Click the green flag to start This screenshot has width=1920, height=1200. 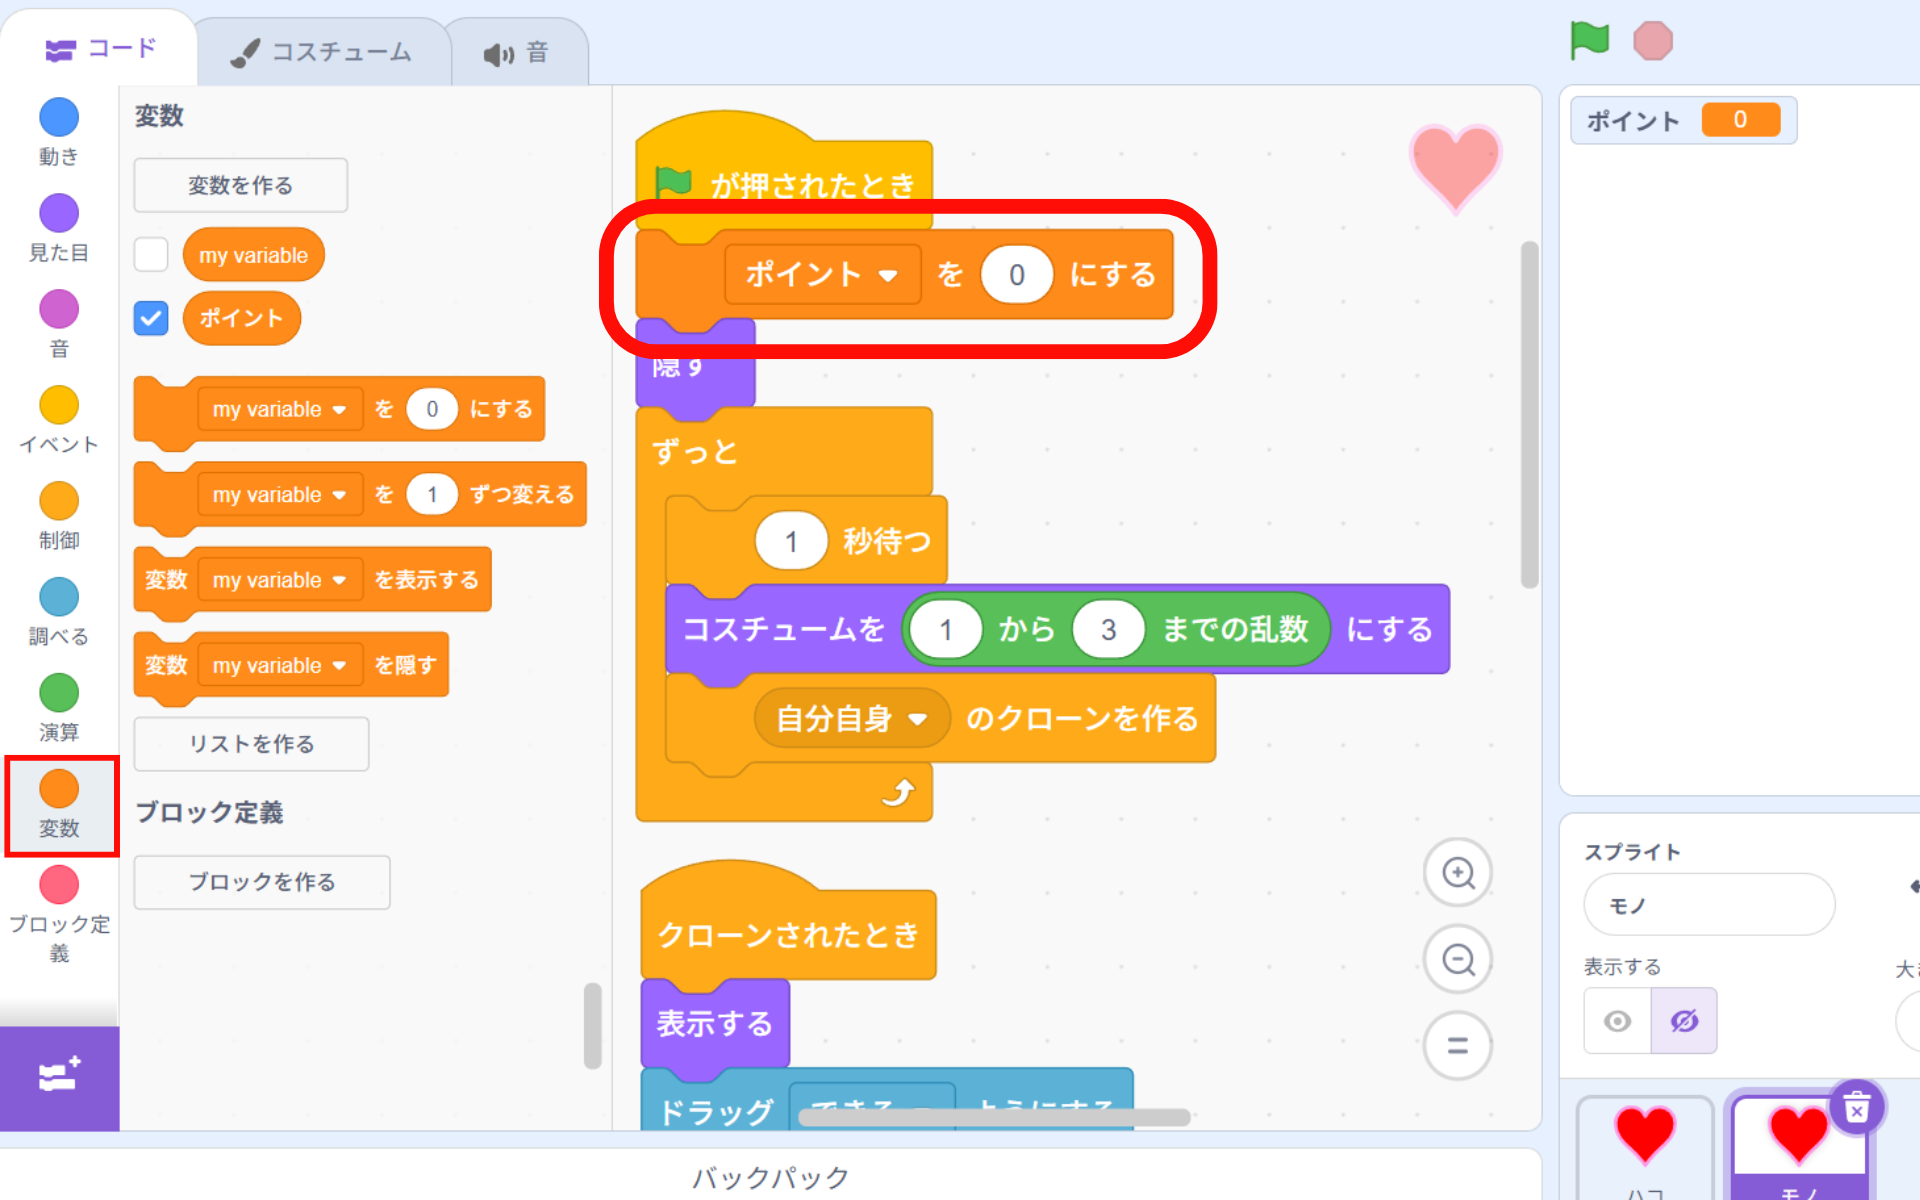pyautogui.click(x=1589, y=41)
